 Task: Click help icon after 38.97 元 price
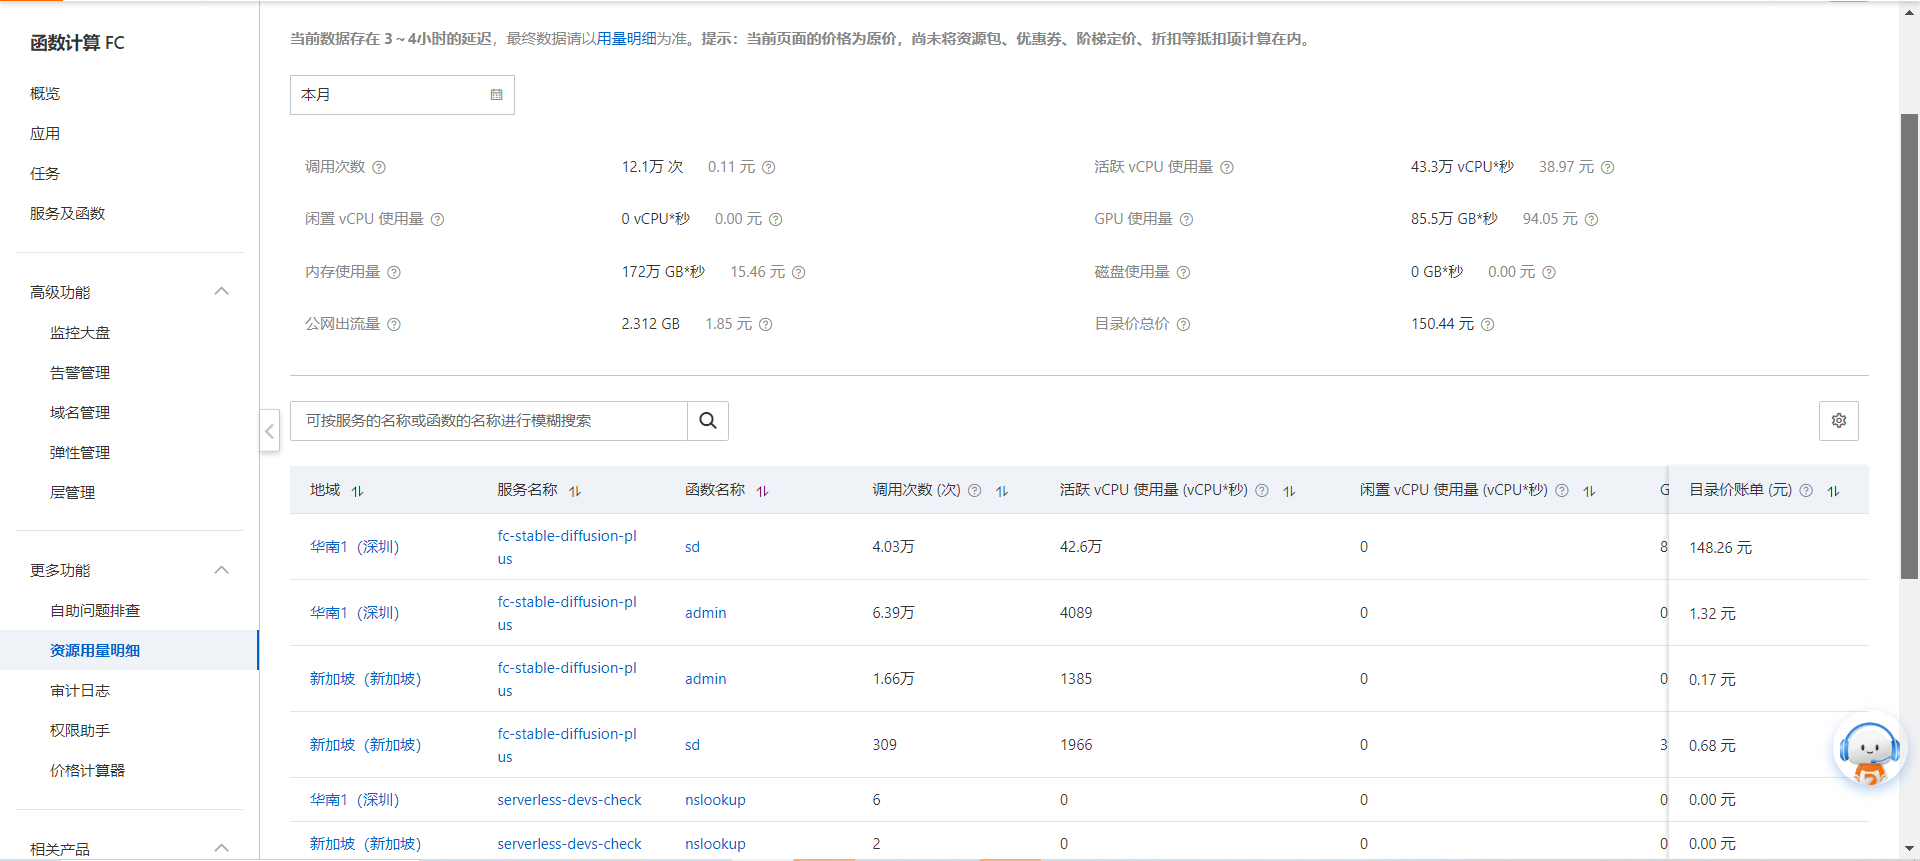coord(1607,168)
